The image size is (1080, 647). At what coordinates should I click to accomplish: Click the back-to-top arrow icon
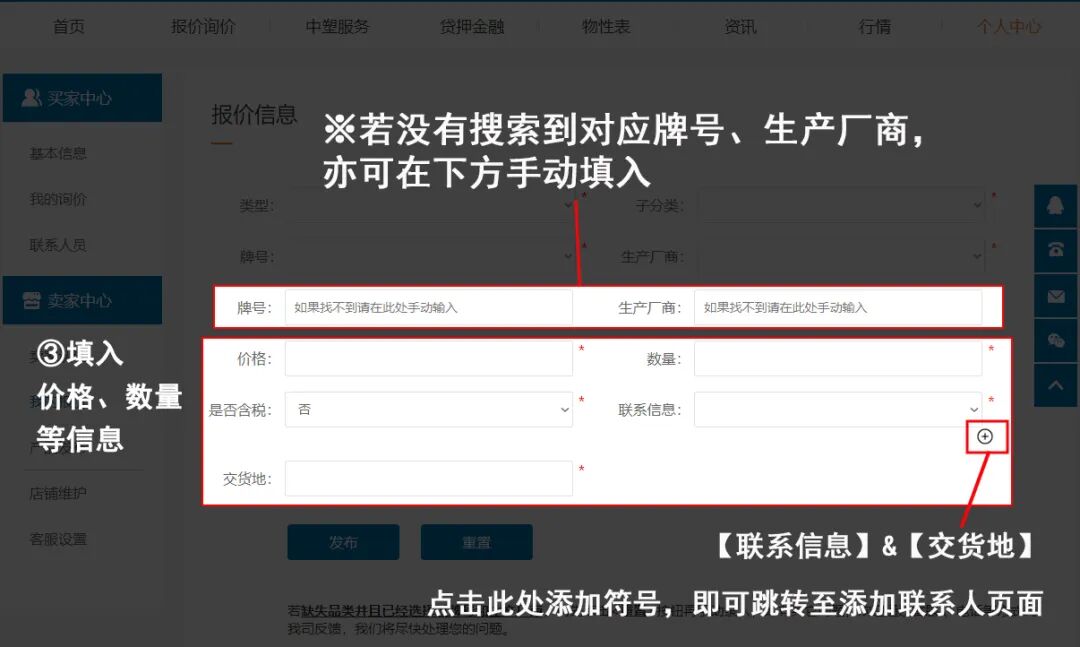pos(1056,385)
